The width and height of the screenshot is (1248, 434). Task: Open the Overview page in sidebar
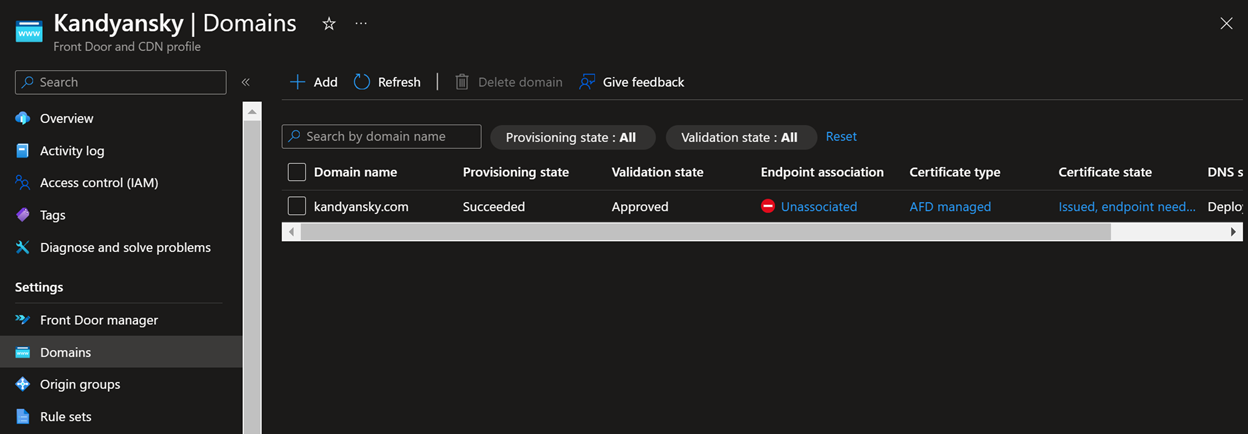tap(66, 118)
